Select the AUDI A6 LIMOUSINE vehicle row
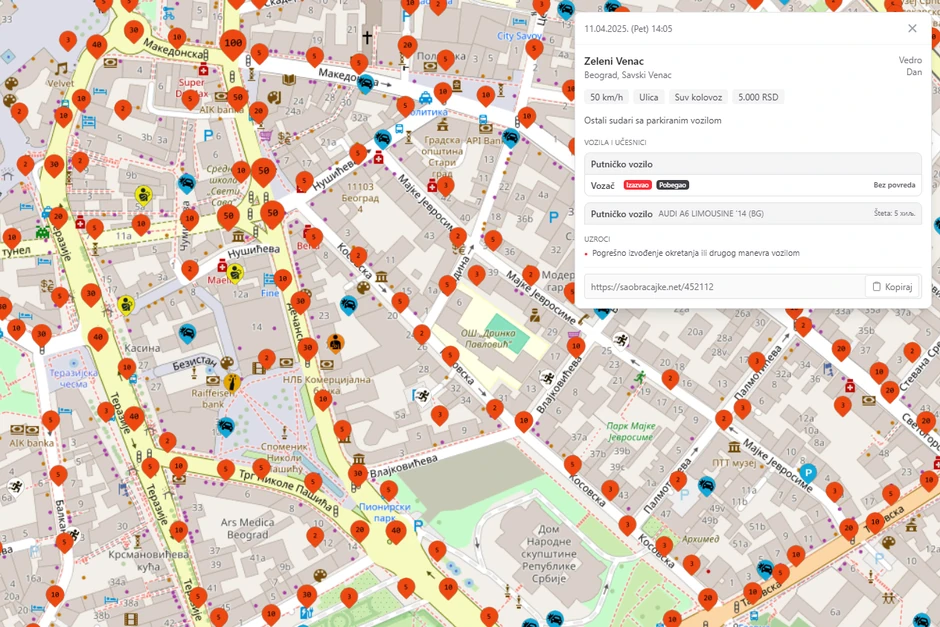The height and width of the screenshot is (627, 940). 752,213
